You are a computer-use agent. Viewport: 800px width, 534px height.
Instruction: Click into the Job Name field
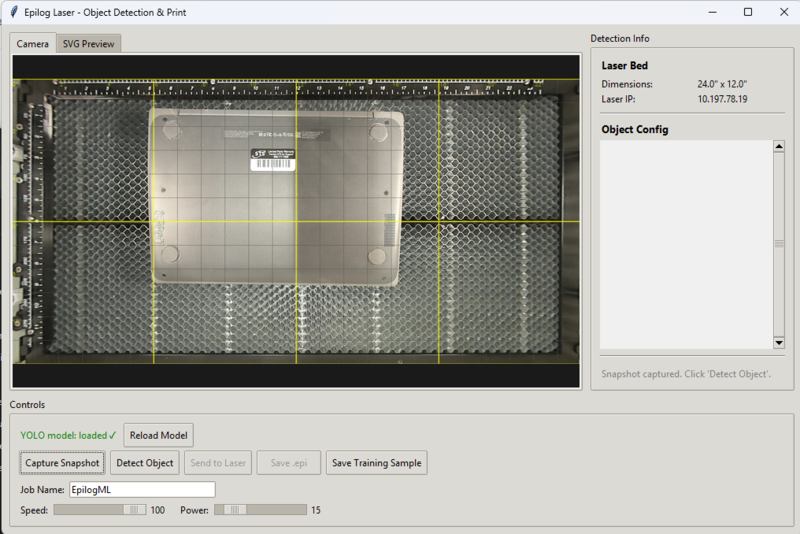142,490
